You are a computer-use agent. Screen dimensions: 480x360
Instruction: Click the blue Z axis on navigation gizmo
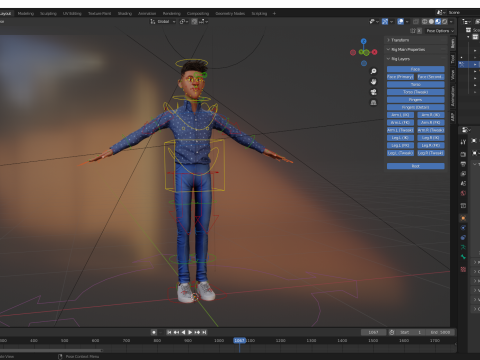pos(364,41)
